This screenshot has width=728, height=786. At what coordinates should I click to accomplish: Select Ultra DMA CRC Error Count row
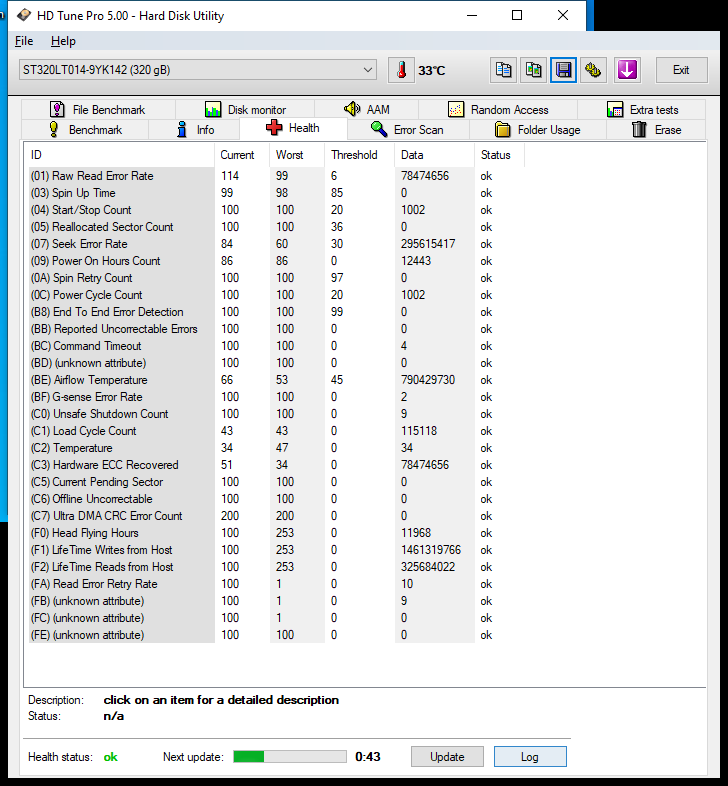pos(277,516)
